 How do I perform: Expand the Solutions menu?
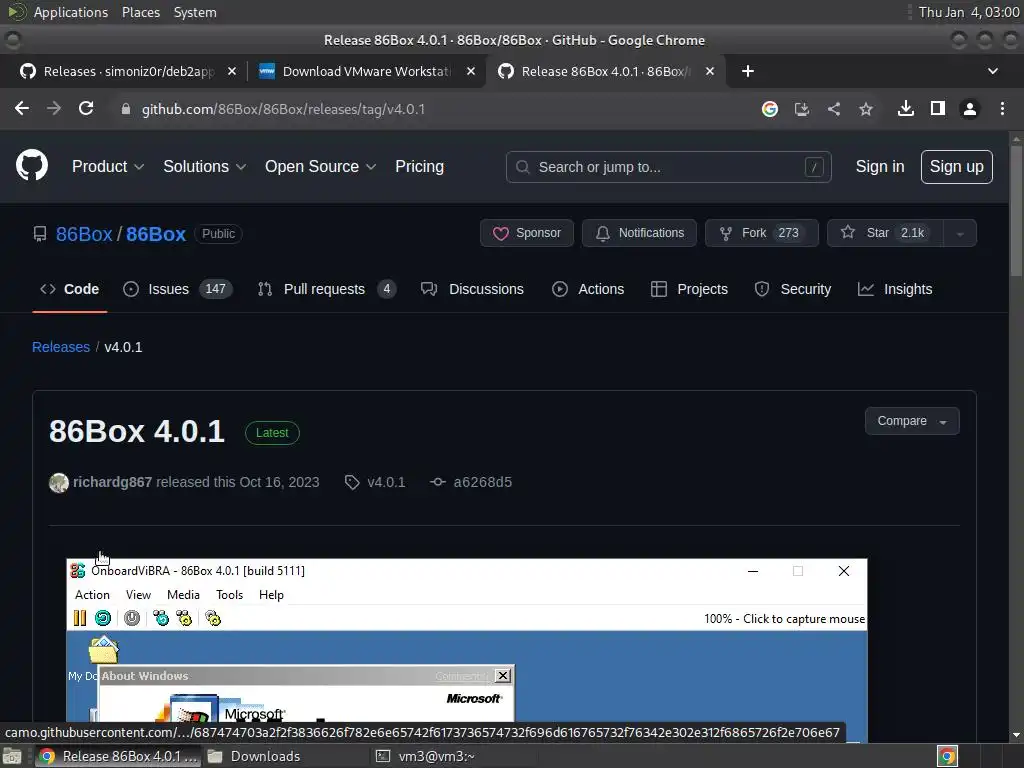[x=204, y=167]
